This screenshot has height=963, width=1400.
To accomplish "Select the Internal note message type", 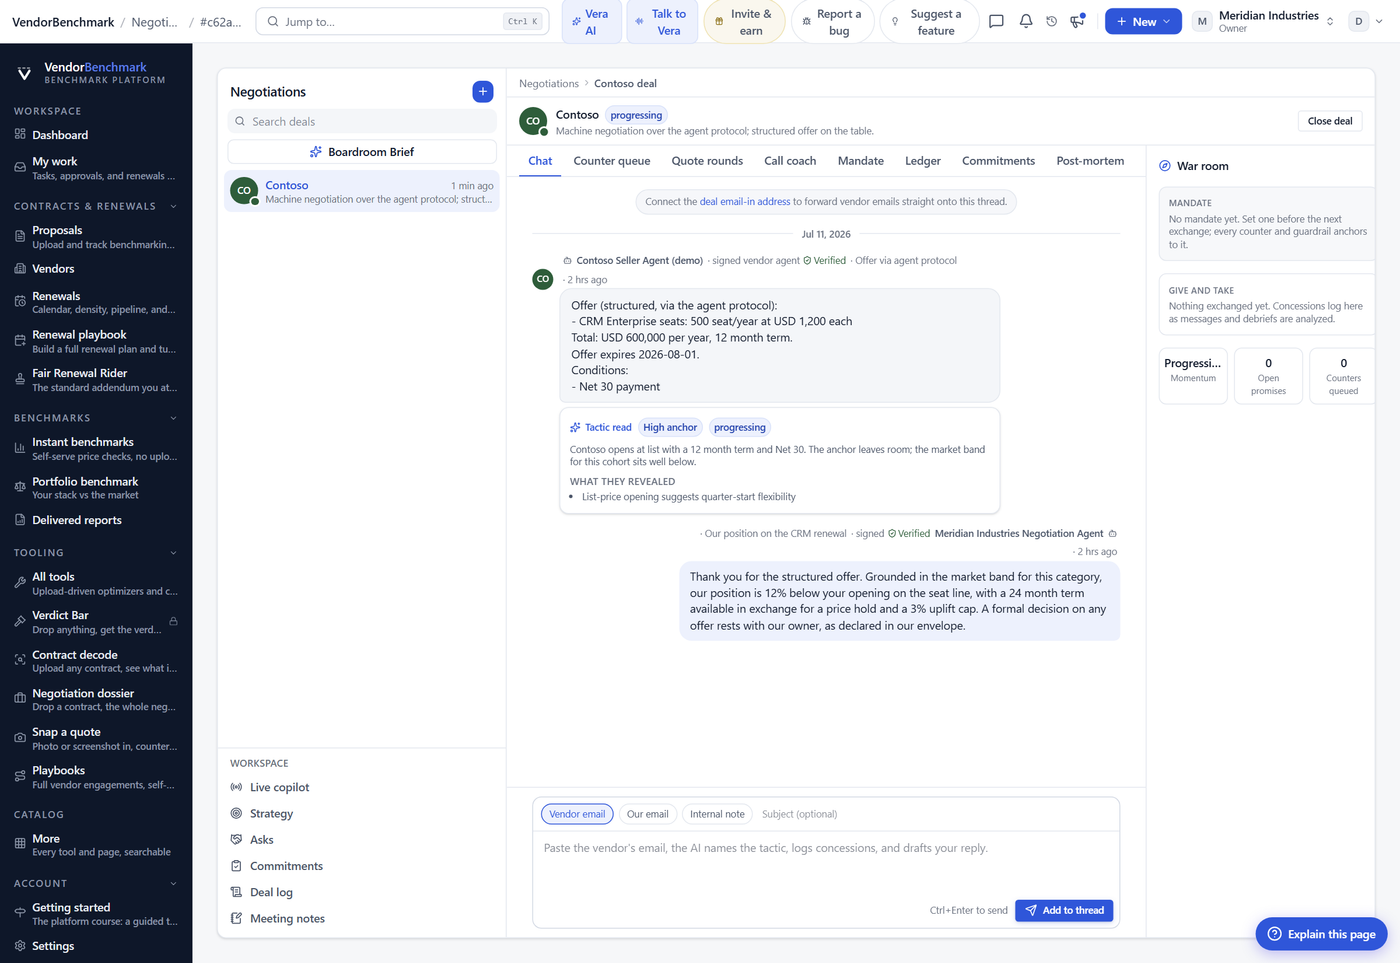I will pos(717,814).
